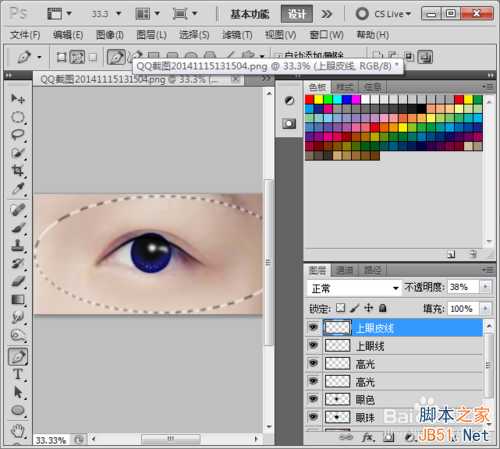This screenshot has height=449, width=500.
Task: Open the fill slider arrow
Action: pos(485,309)
